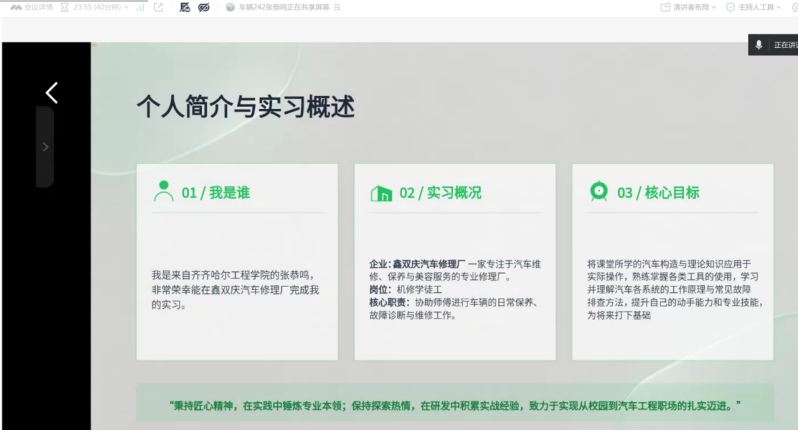This screenshot has width=798, height=433.
Task: Click the microphone icon on the speaking badge
Action: point(759,45)
